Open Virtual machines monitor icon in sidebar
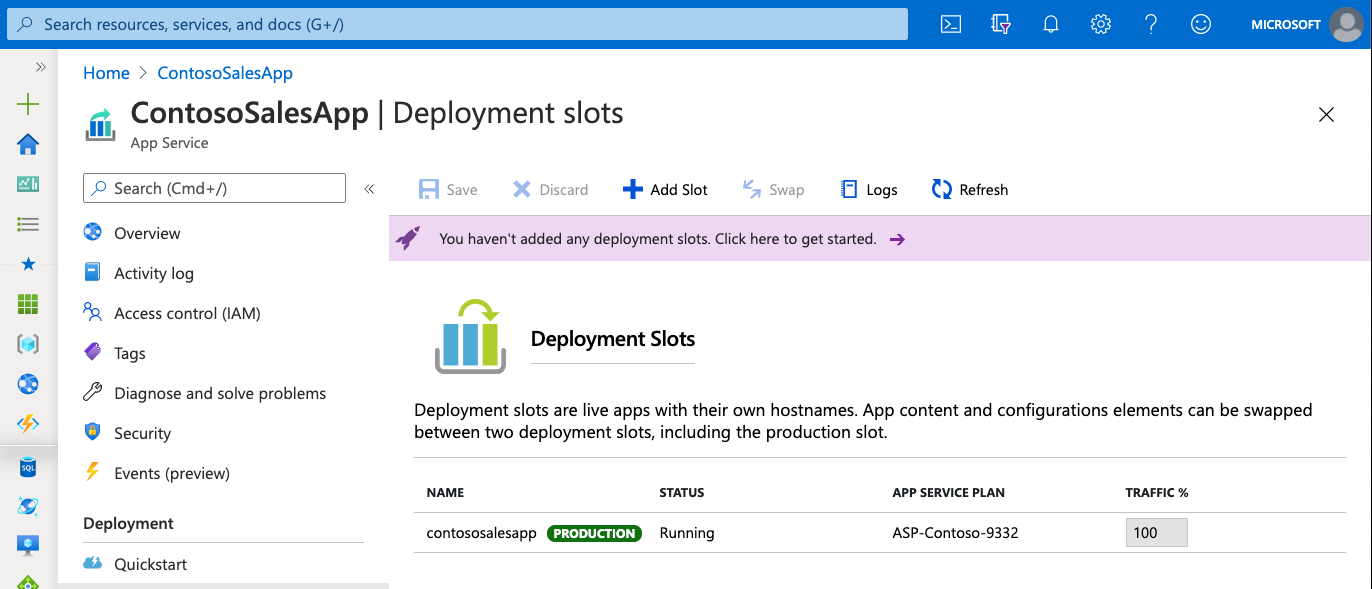This screenshot has width=1372, height=589. 28,545
